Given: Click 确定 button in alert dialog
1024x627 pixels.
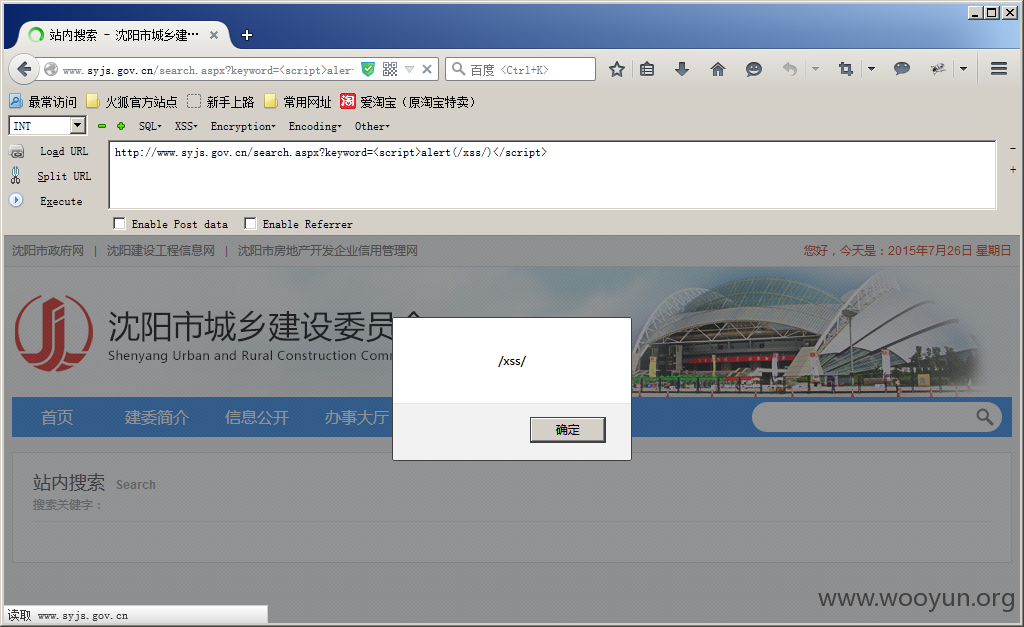Looking at the screenshot, I should [x=568, y=430].
